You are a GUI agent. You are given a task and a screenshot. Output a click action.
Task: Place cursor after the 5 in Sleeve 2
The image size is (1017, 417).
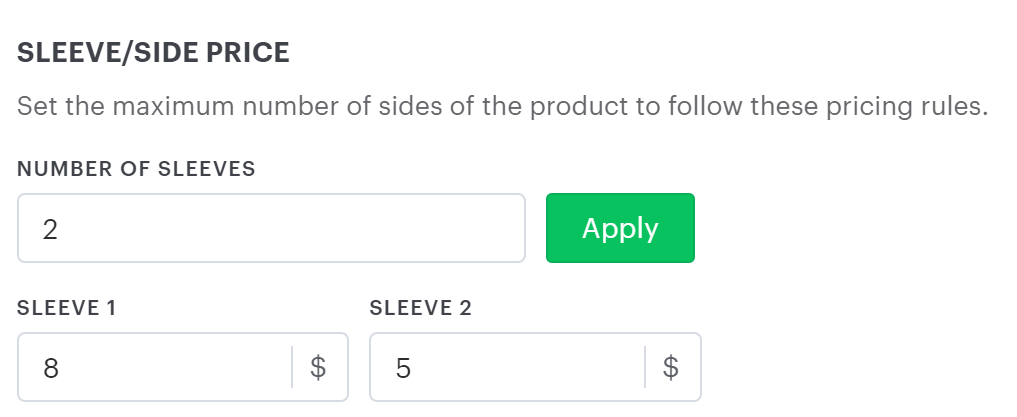[412, 368]
